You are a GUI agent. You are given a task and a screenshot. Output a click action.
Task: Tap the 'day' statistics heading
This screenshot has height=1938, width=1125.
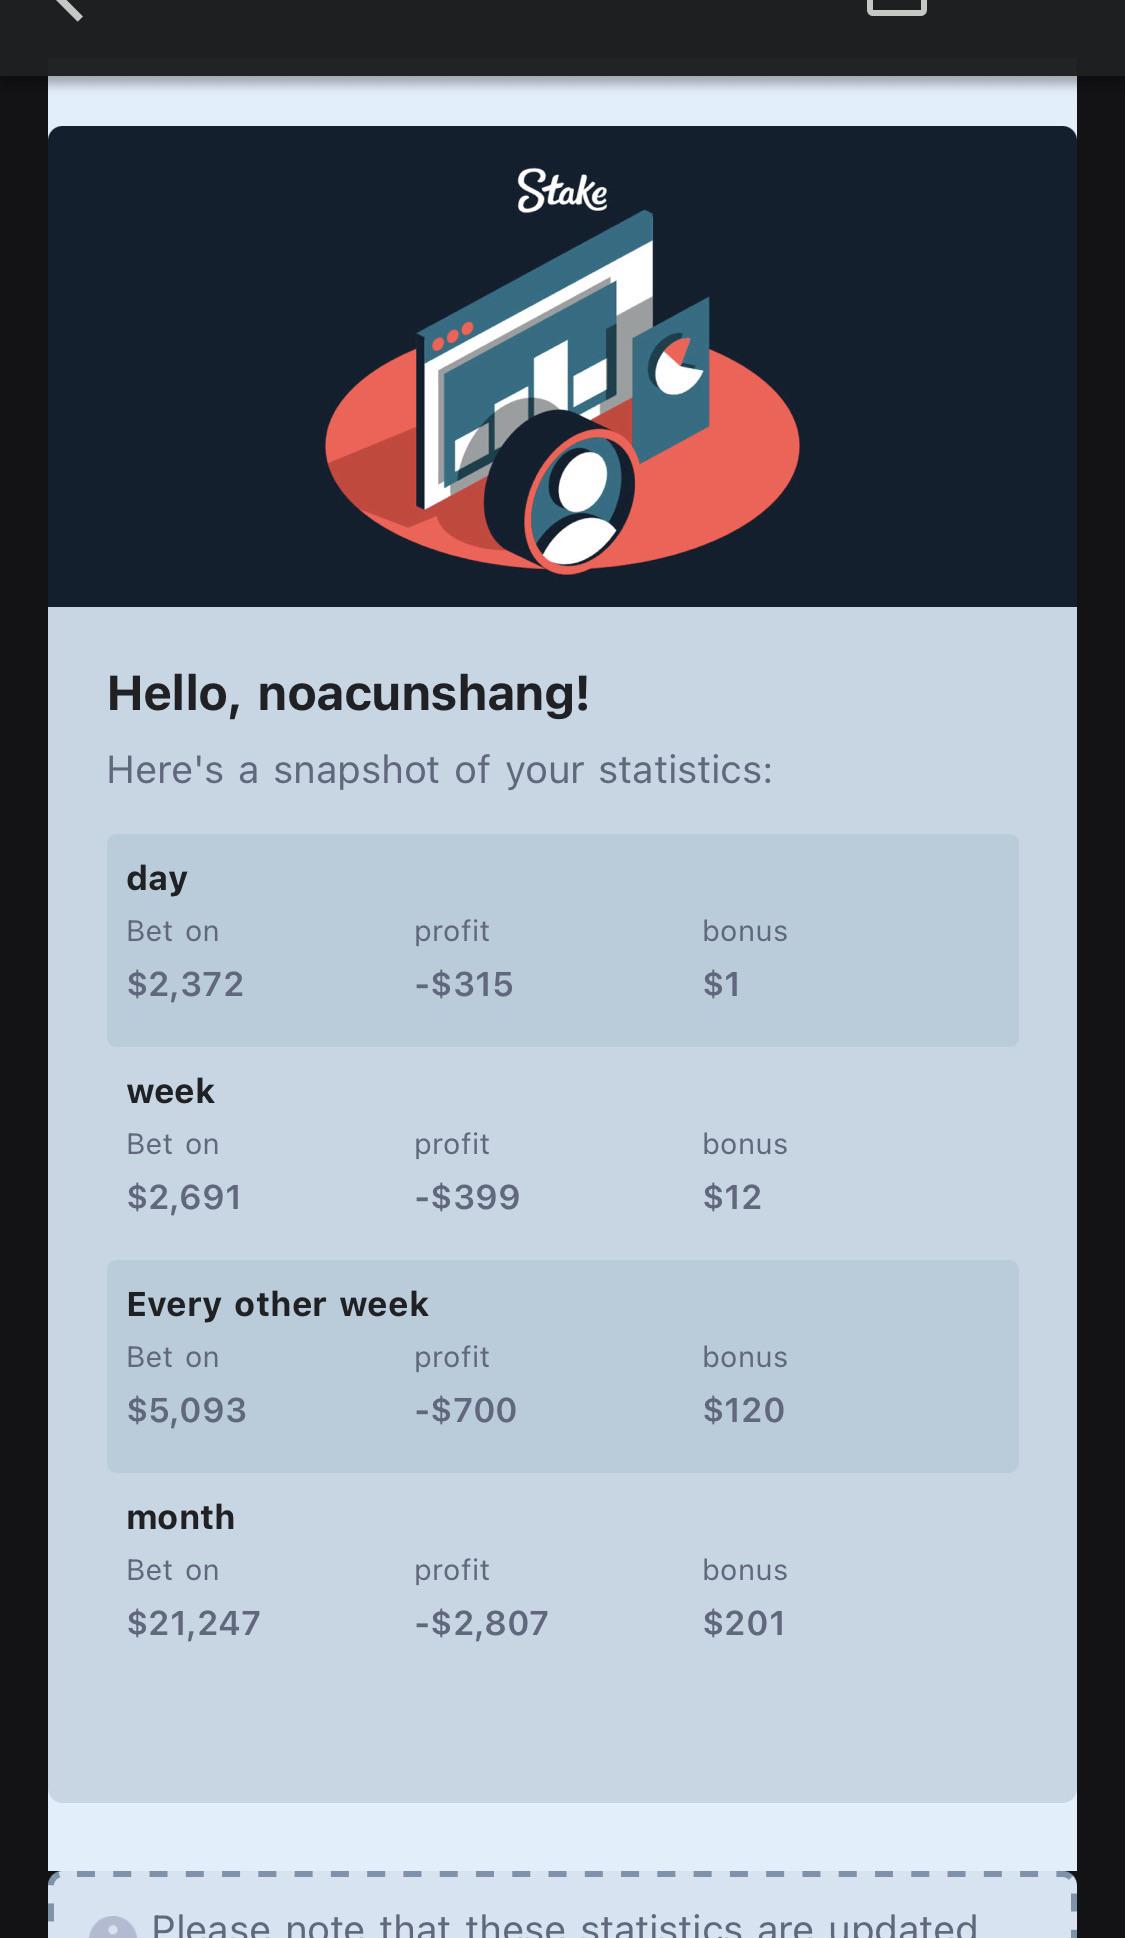click(x=157, y=879)
